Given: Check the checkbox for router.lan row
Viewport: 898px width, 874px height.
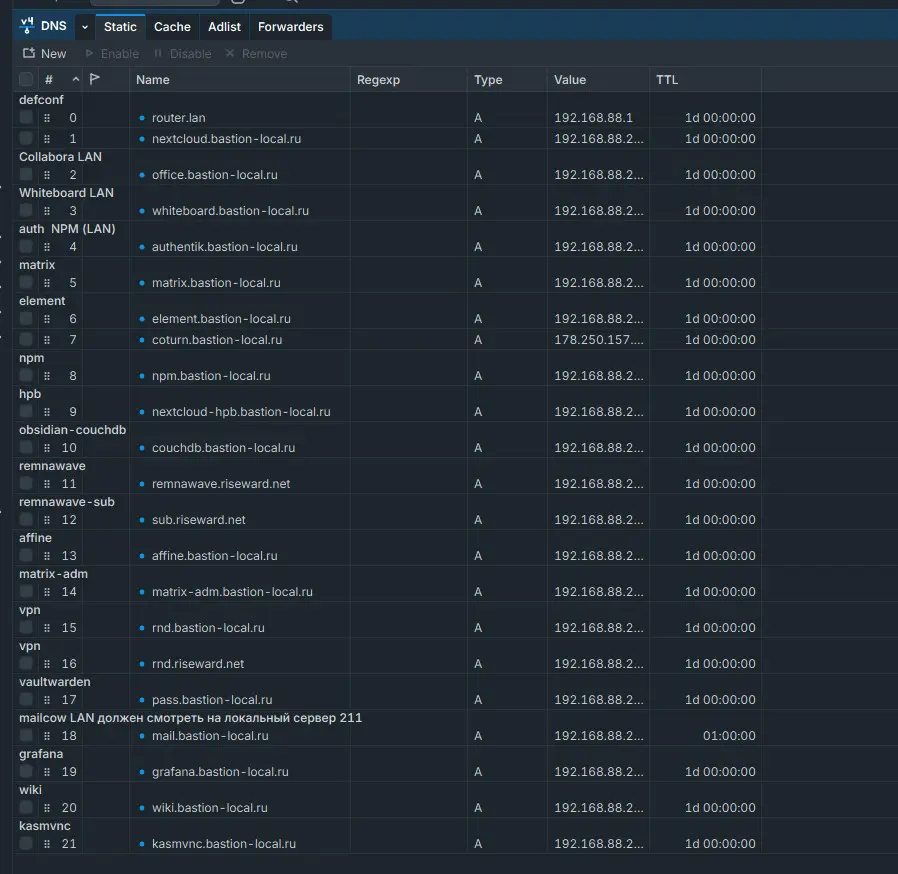Looking at the screenshot, I should [x=26, y=117].
